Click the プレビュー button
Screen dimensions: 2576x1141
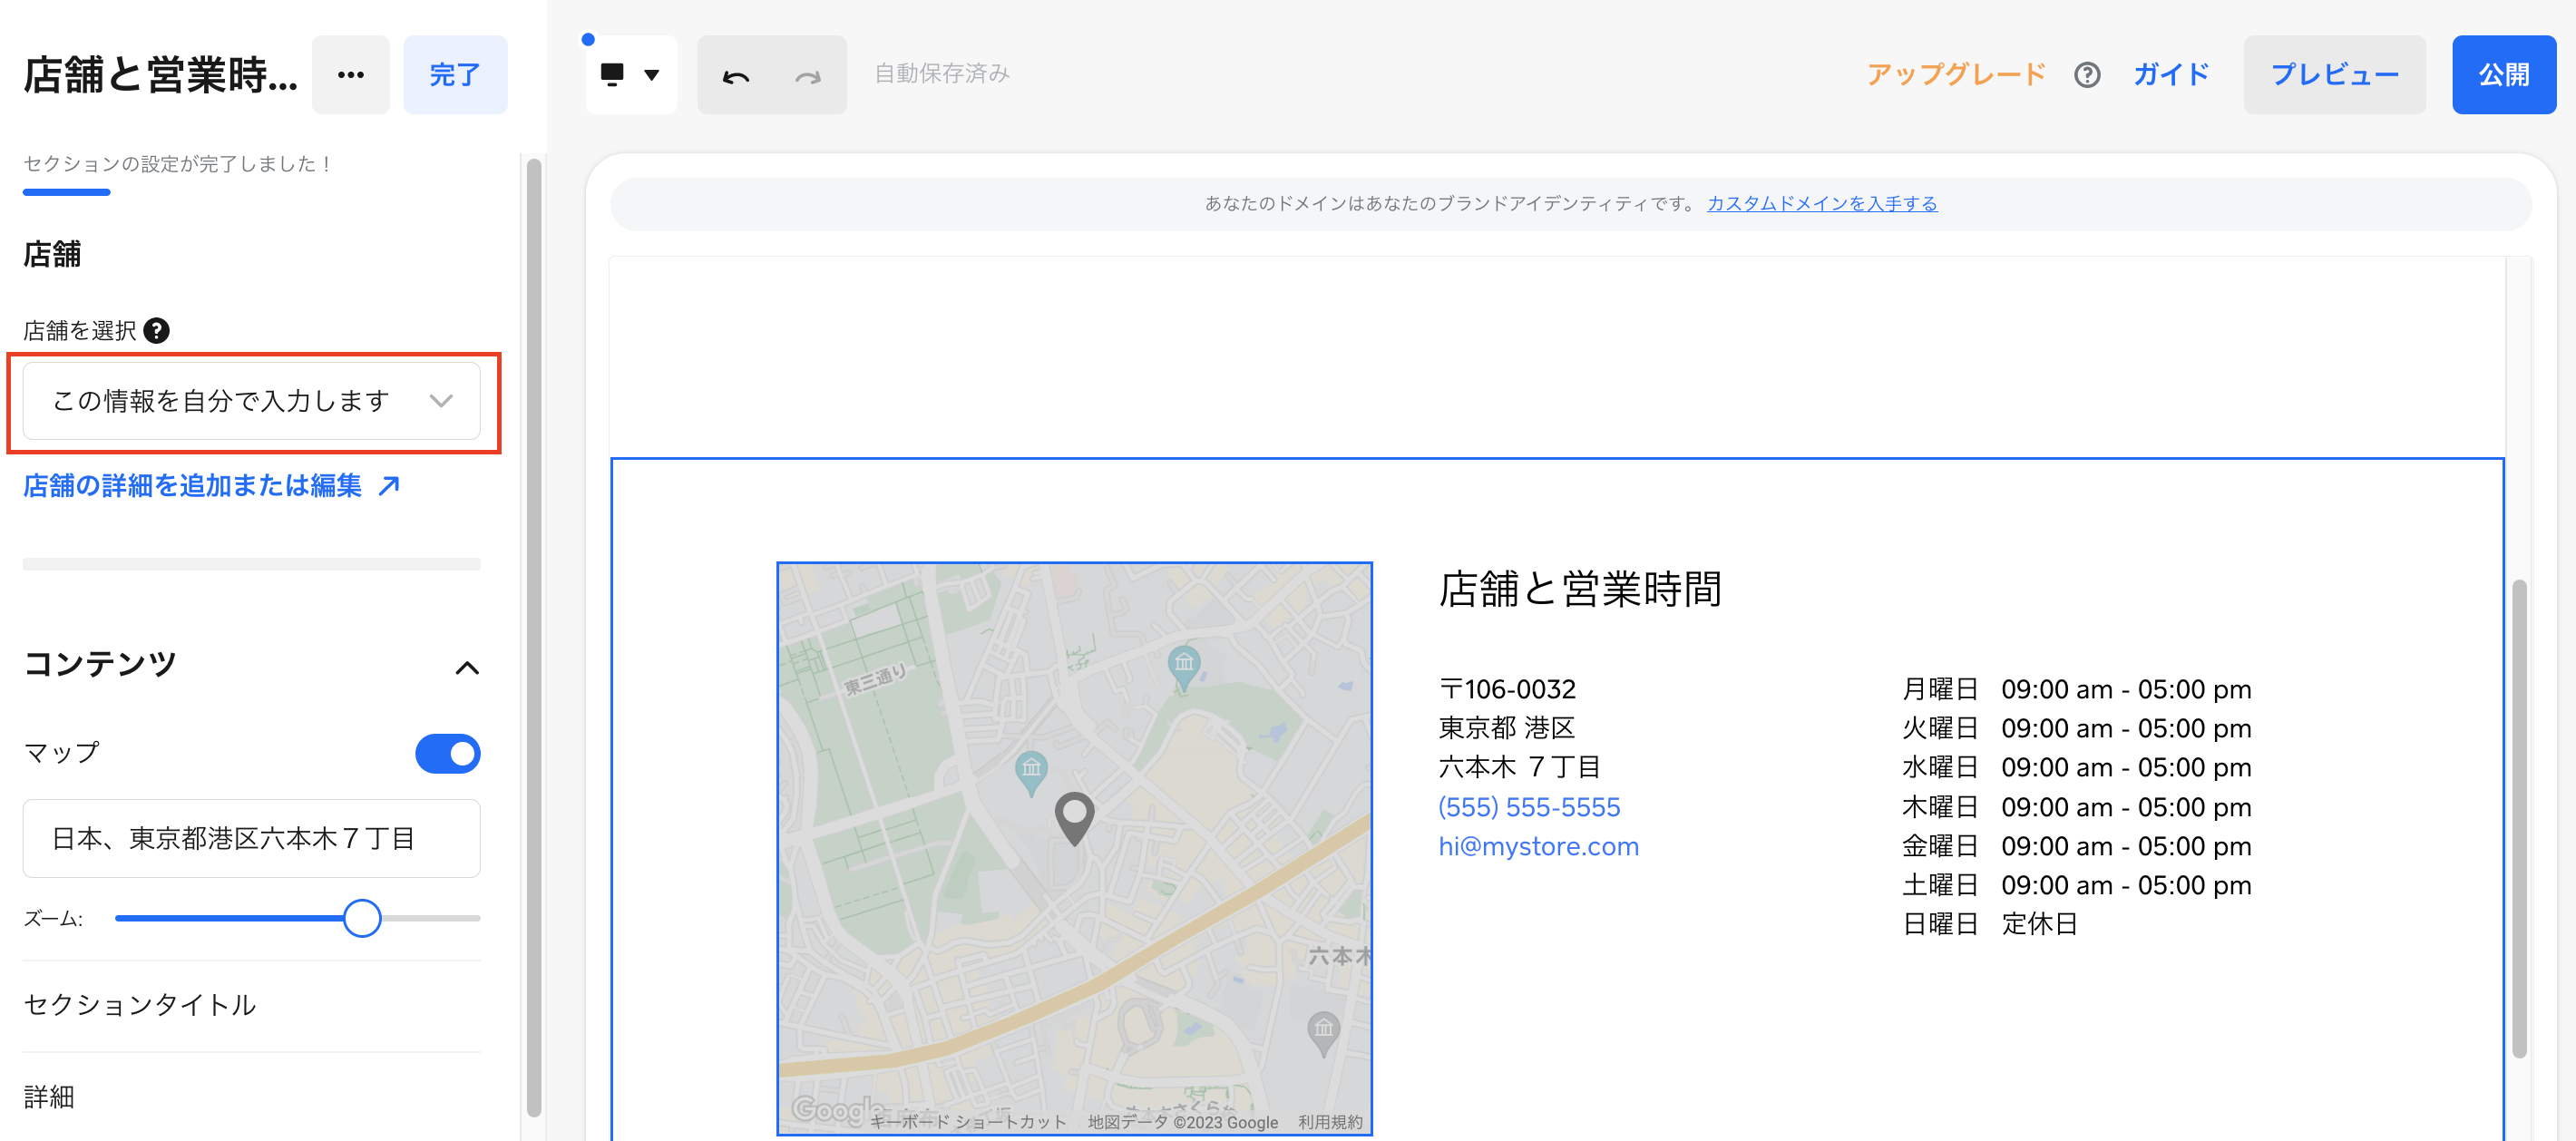coord(2334,75)
